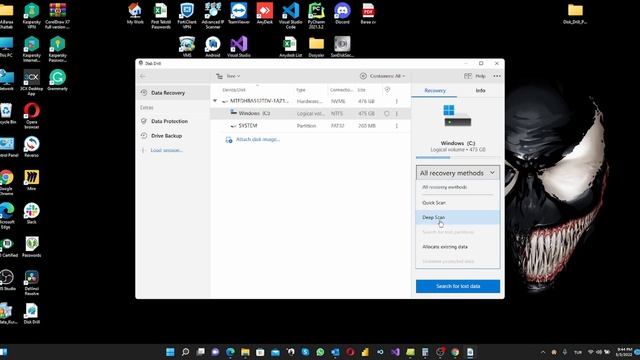Open the Kaspersky VPN desktop shortcut
Image resolution: width=640 pixels, height=360 pixels.
[x=31, y=16]
